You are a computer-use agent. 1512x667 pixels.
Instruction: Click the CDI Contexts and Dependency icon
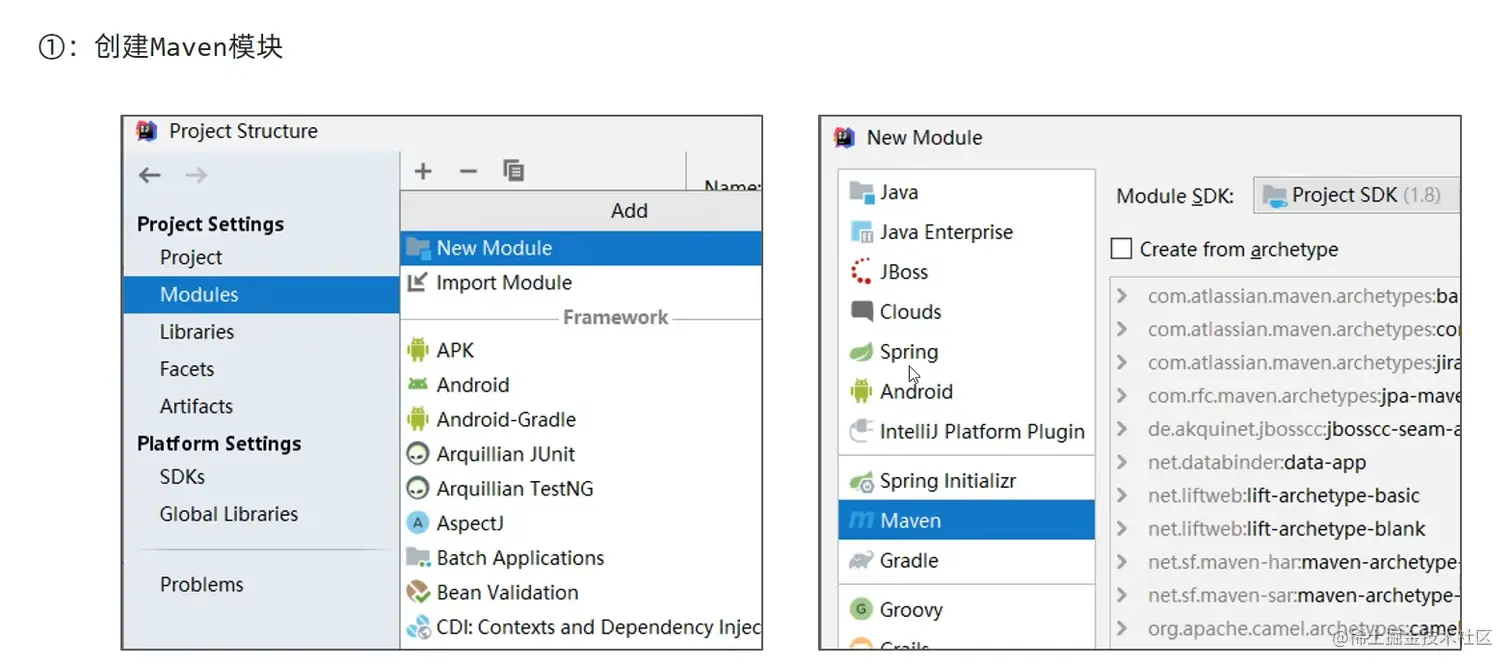coord(418,627)
